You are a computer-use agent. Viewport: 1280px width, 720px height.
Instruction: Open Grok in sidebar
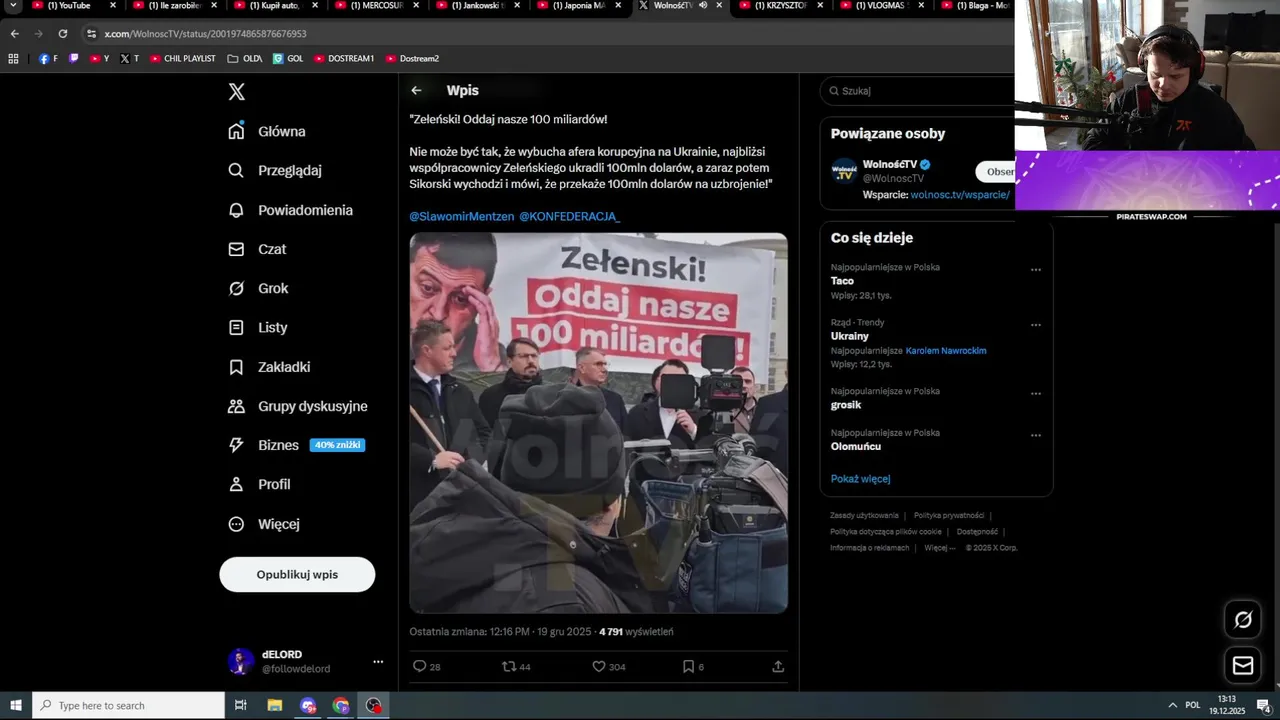pyautogui.click(x=258, y=288)
